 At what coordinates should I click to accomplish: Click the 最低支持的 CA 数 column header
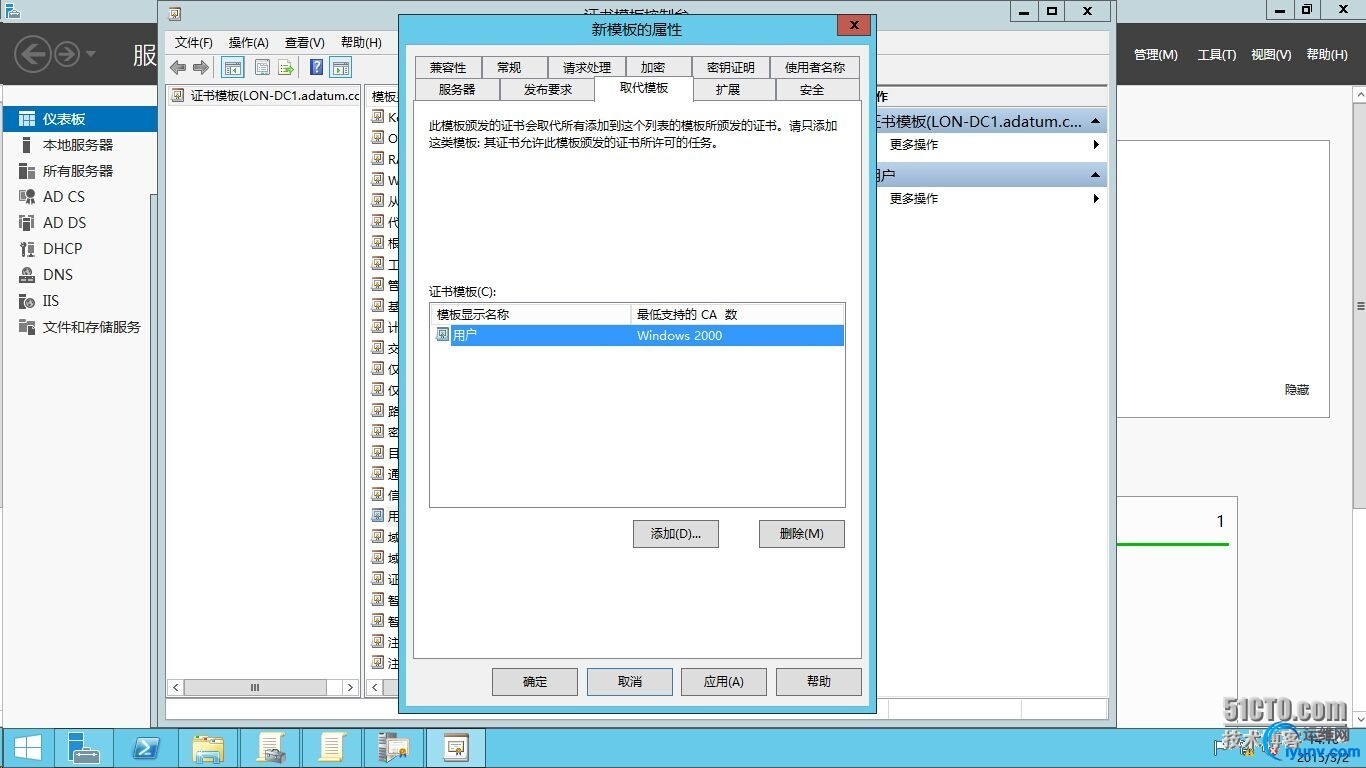(x=738, y=314)
